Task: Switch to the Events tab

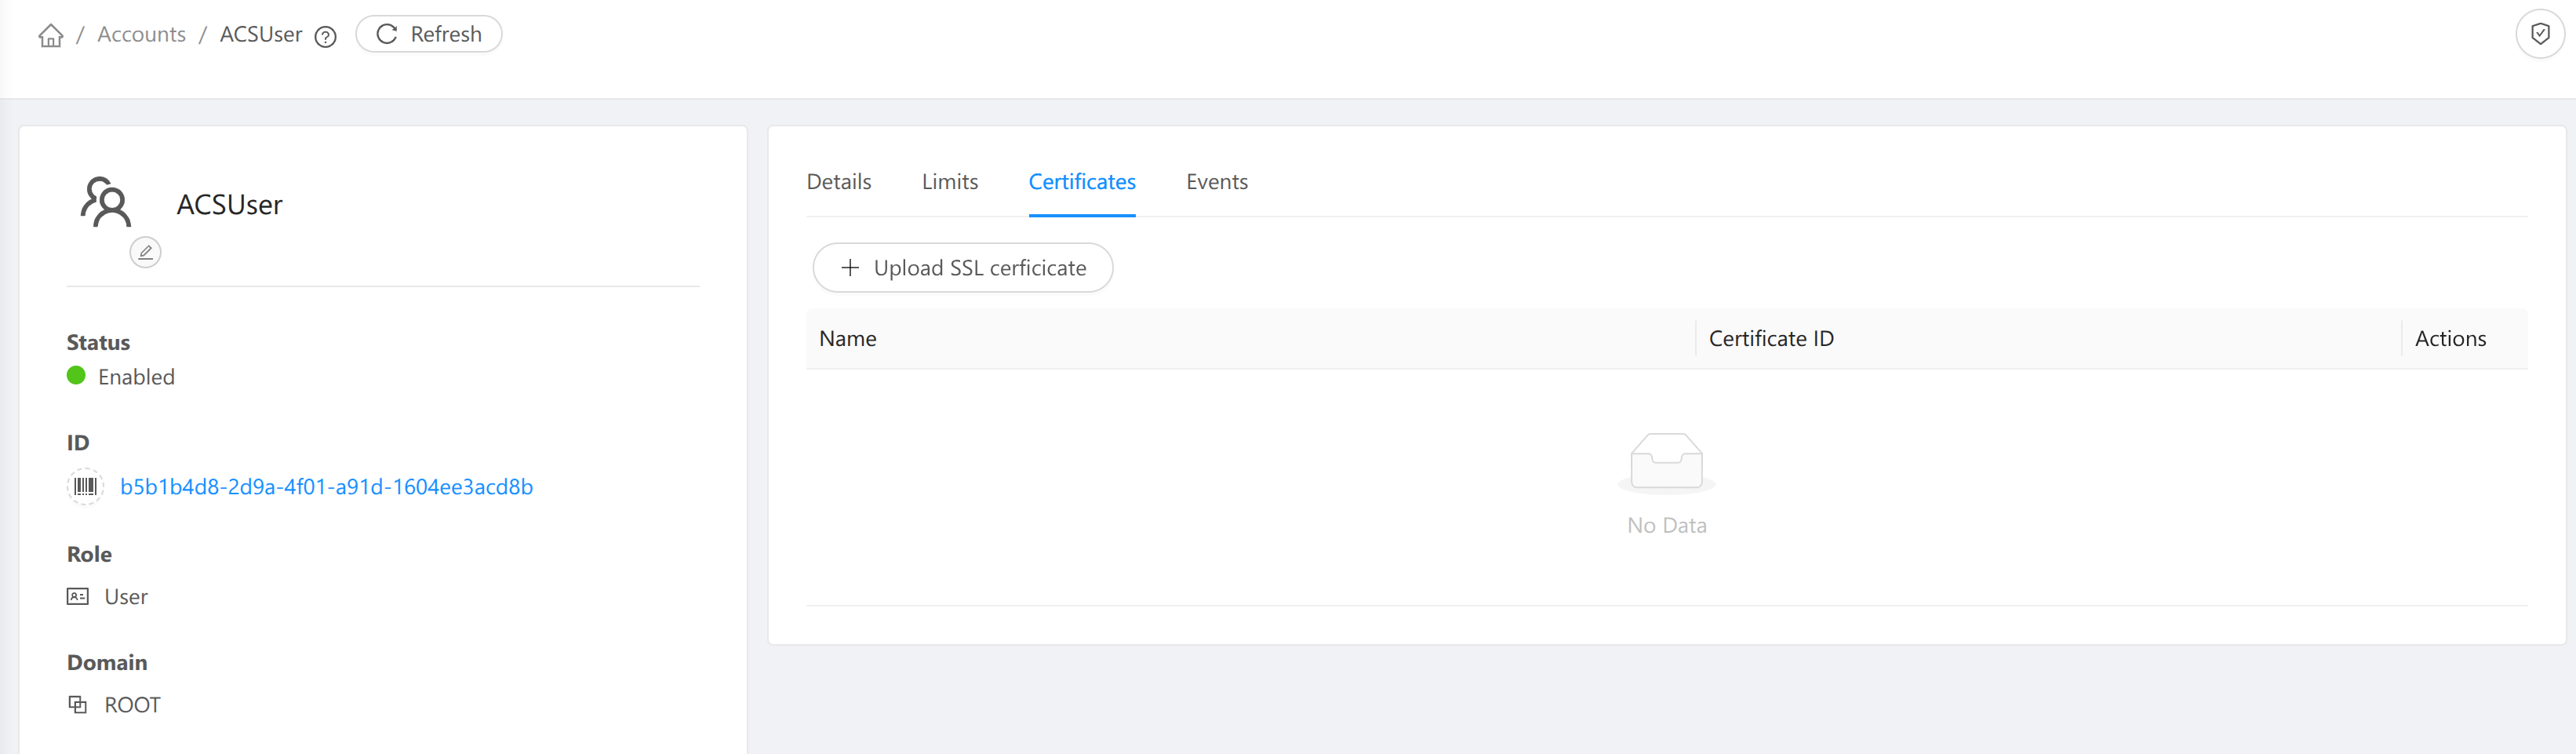Action: [x=1216, y=181]
